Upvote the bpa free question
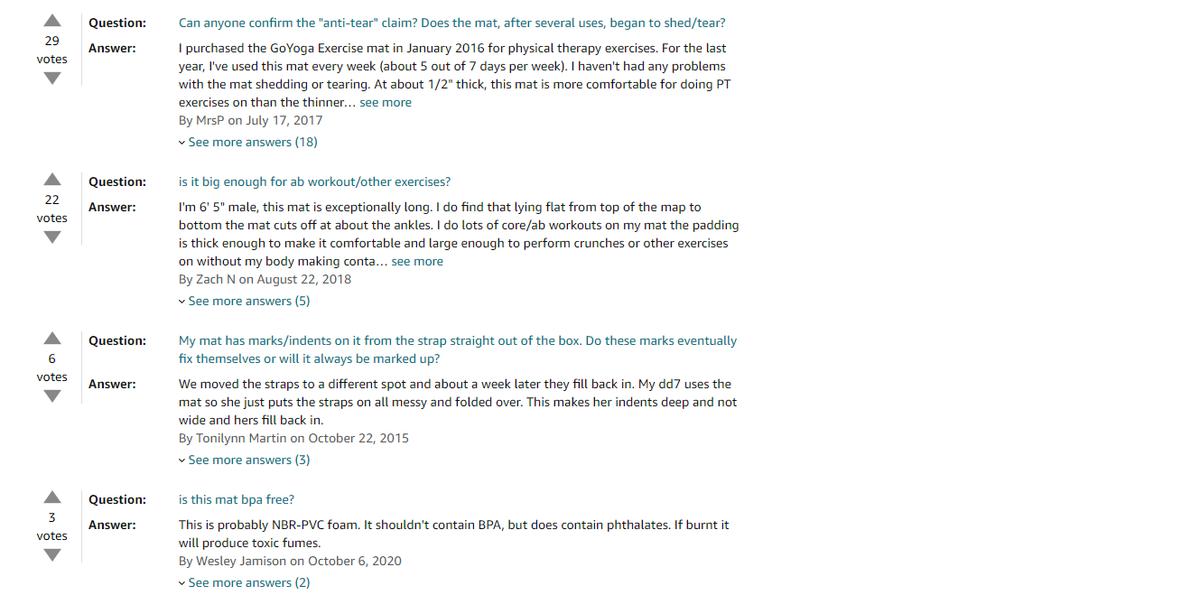1200x595 pixels. pyautogui.click(x=52, y=497)
